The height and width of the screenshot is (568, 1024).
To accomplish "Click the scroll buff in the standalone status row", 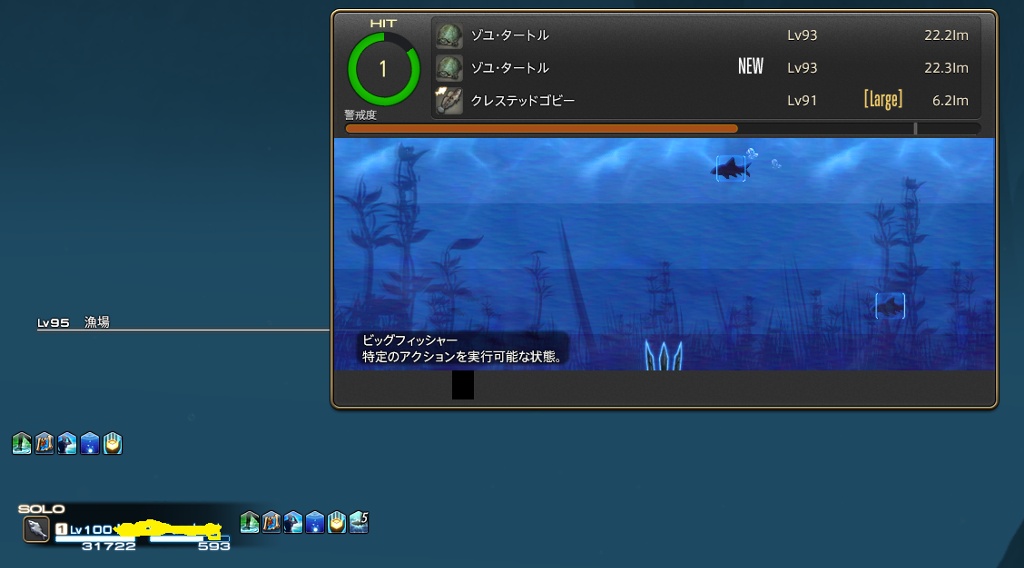I will tap(44, 443).
